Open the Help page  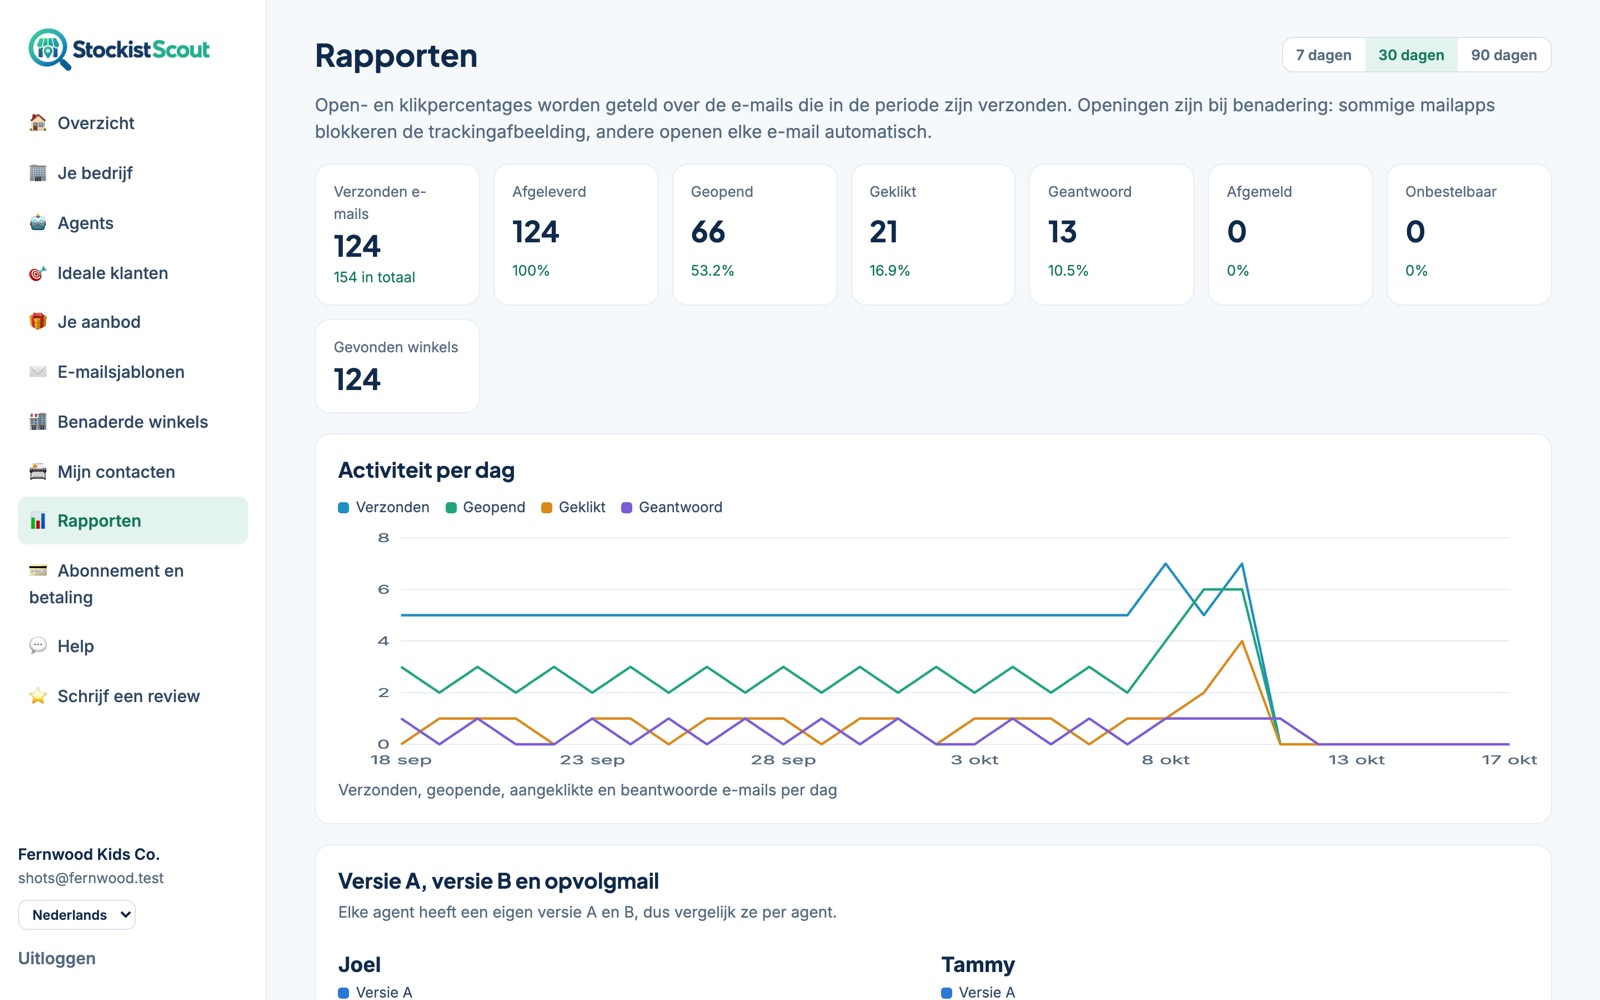tap(133, 646)
